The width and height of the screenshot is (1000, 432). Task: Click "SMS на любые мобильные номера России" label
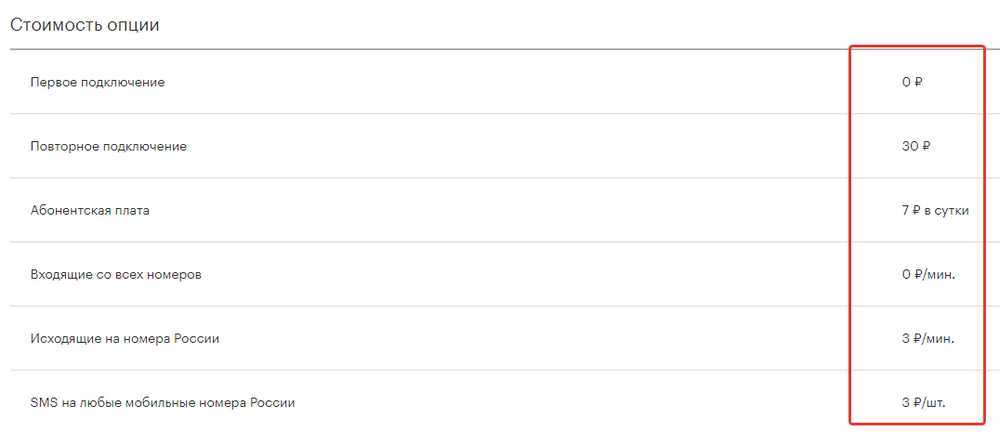coord(163,403)
